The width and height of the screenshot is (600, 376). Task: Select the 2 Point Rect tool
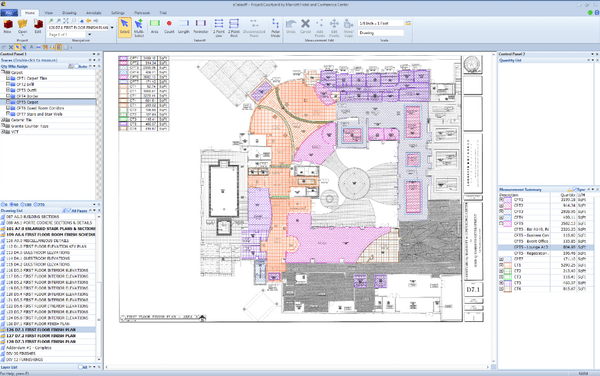pyautogui.click(x=234, y=28)
